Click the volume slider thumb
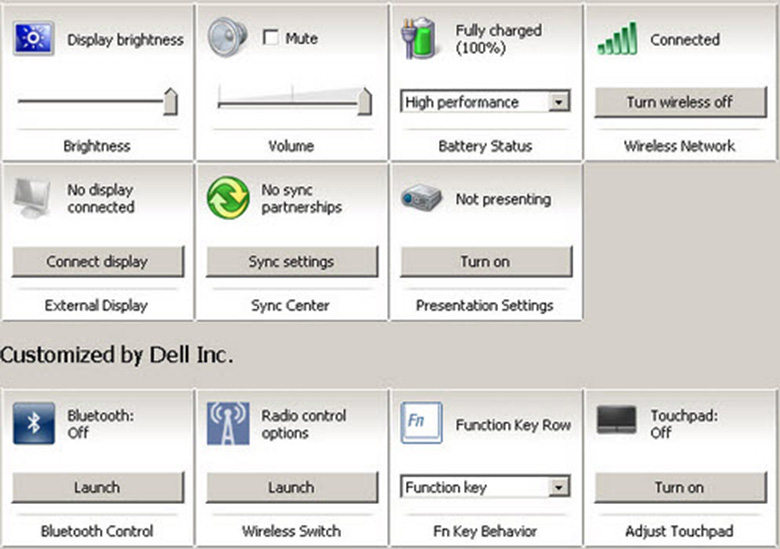This screenshot has width=780, height=549. coord(365,101)
